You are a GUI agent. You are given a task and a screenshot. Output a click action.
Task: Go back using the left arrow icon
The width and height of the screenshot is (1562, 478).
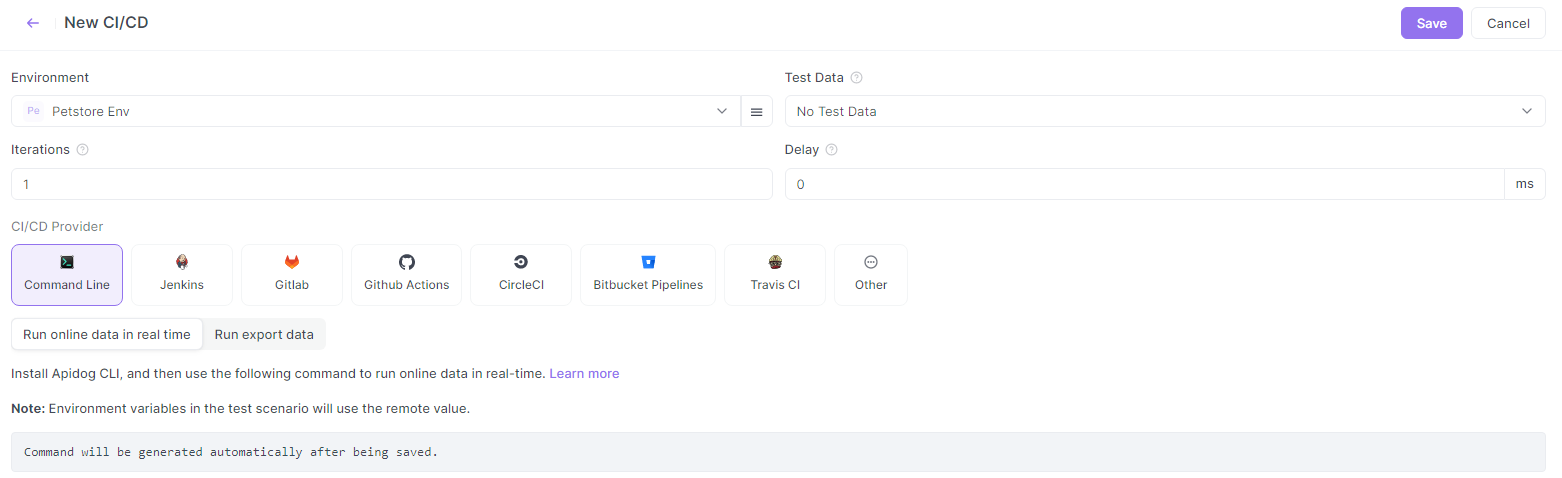coord(33,23)
